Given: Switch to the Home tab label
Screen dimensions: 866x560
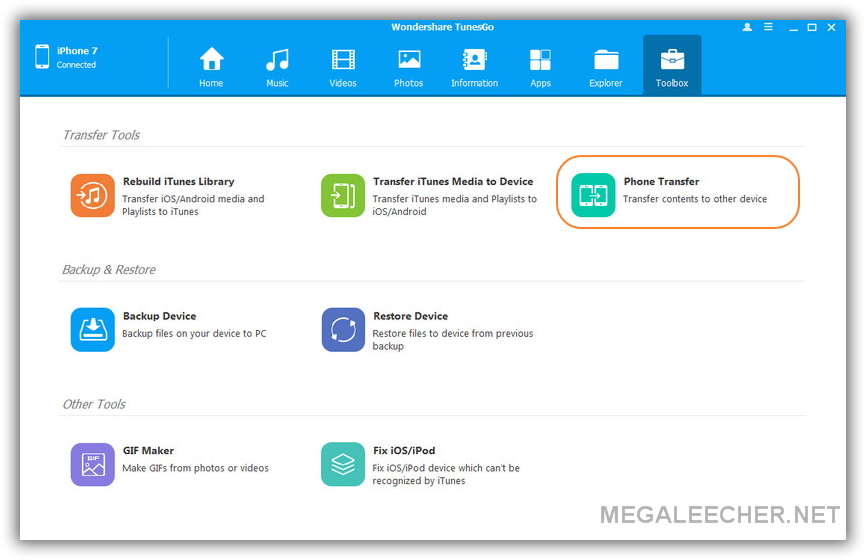Looking at the screenshot, I should point(211,83).
